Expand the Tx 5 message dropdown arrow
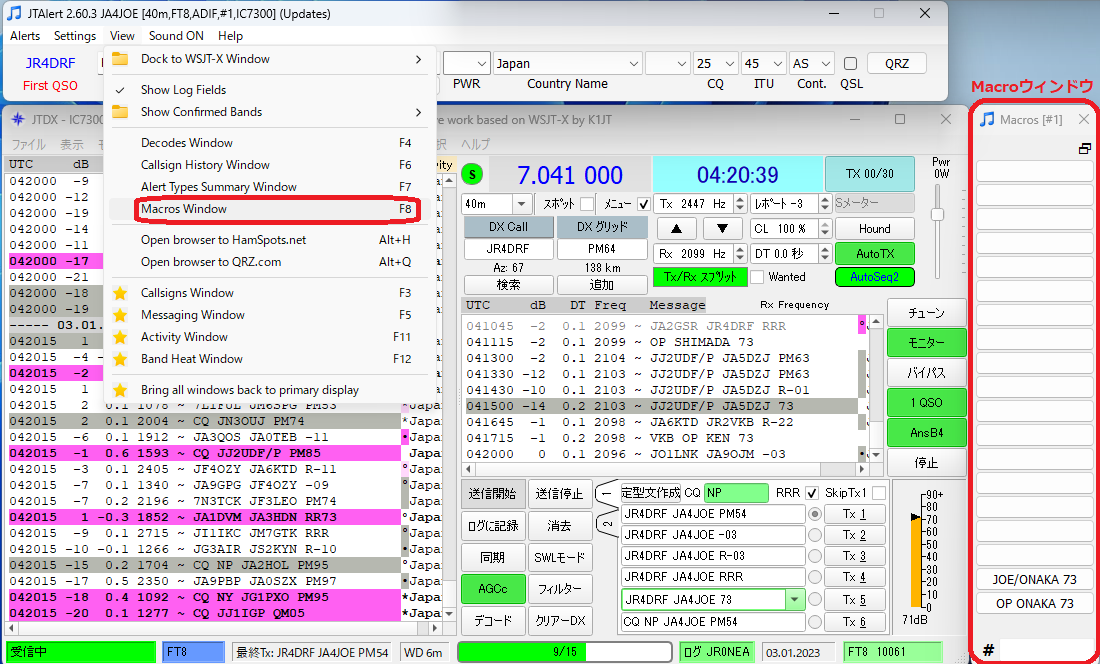This screenshot has width=1100, height=664. coord(794,600)
